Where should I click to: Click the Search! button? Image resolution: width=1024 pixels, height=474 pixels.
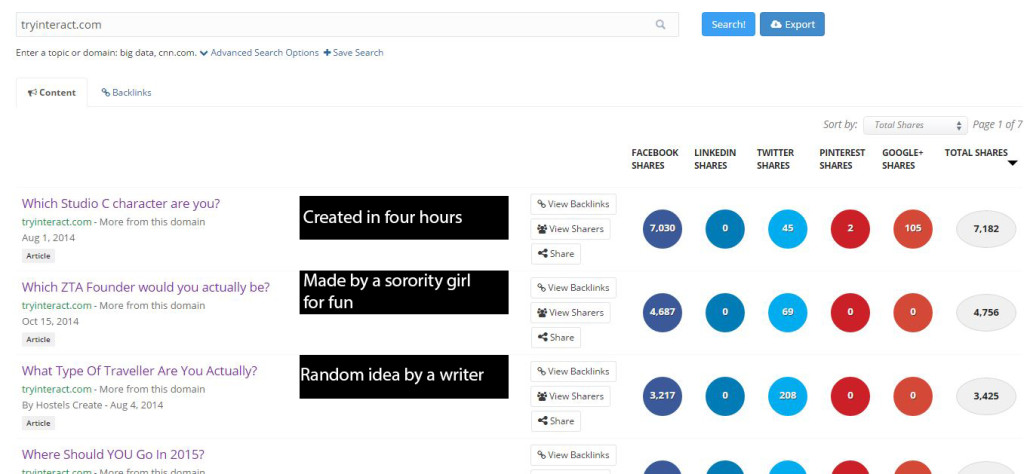[728, 24]
